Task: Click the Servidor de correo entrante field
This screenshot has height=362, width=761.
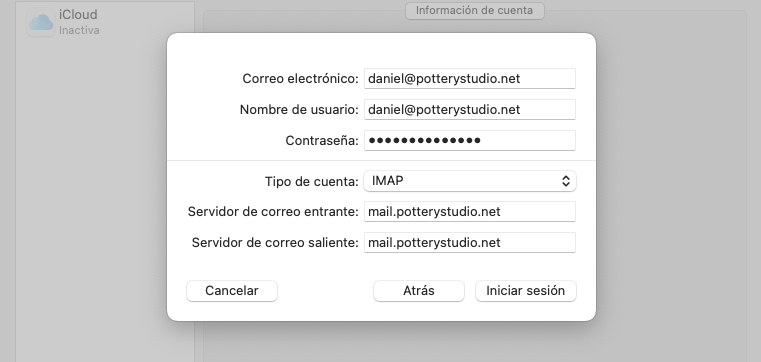Action: click(469, 212)
